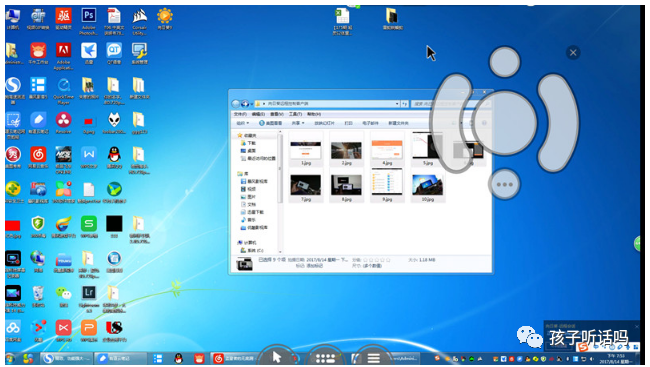Open the hamburger menu bottom overlay button
650x367 pixels.
[x=373, y=357]
